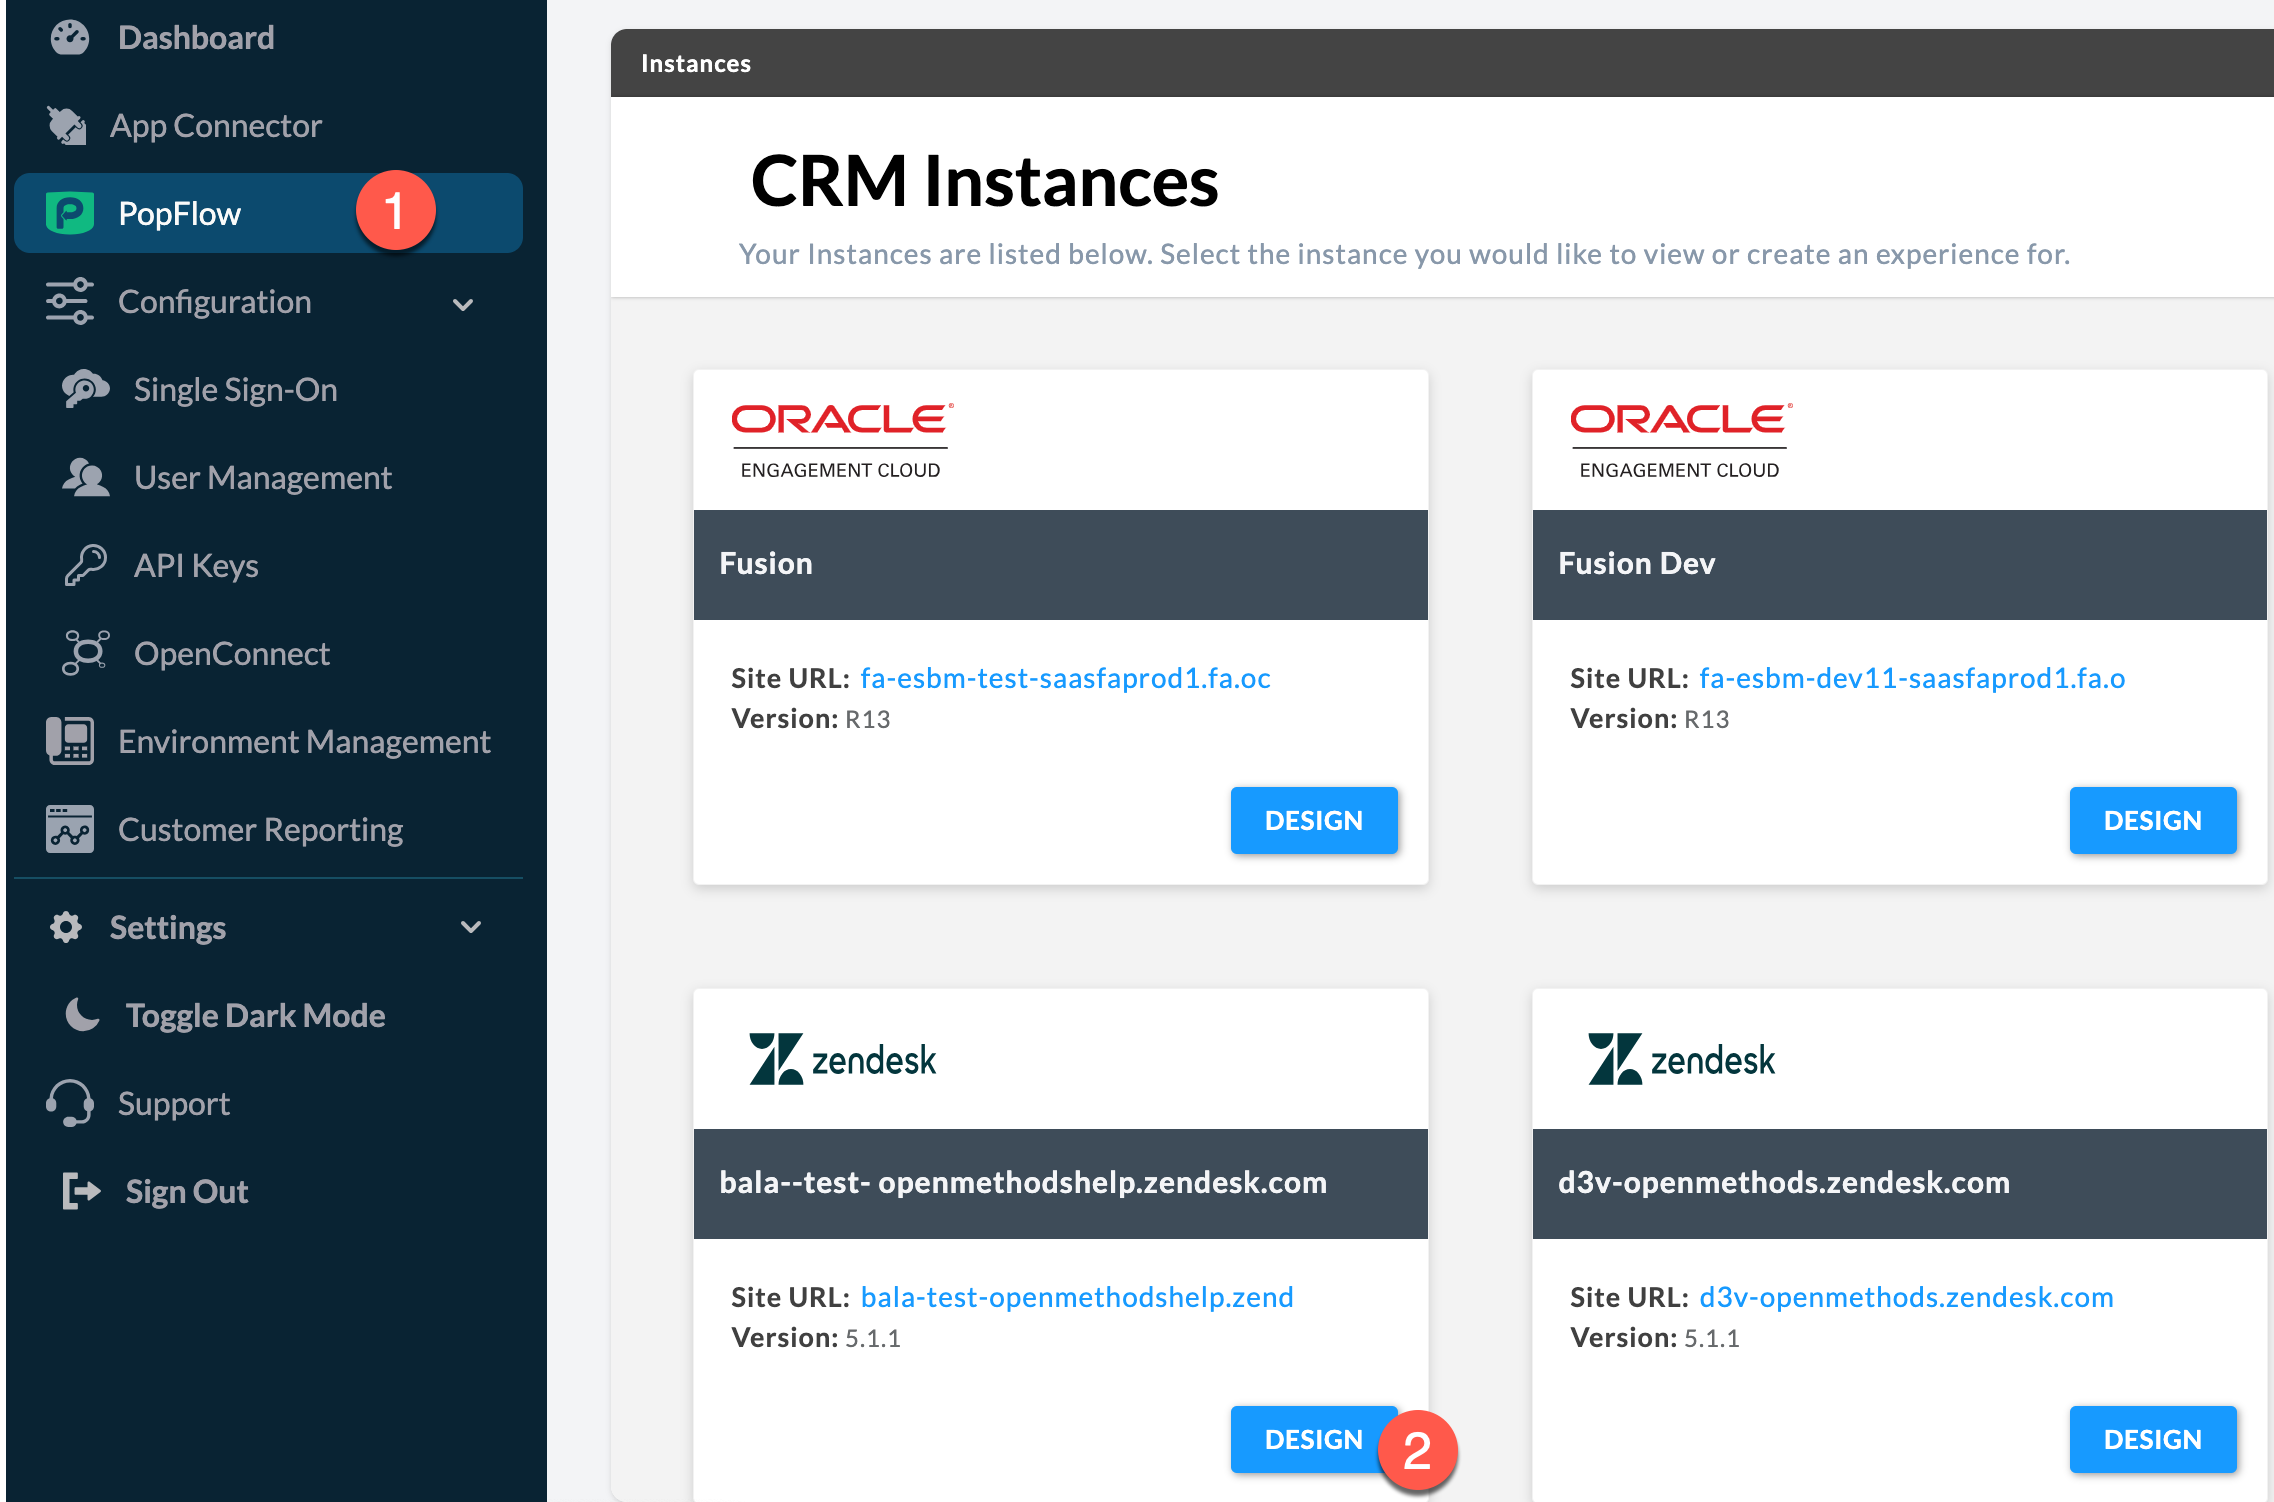Click the User Management people icon
2274x1502 pixels.
point(85,477)
